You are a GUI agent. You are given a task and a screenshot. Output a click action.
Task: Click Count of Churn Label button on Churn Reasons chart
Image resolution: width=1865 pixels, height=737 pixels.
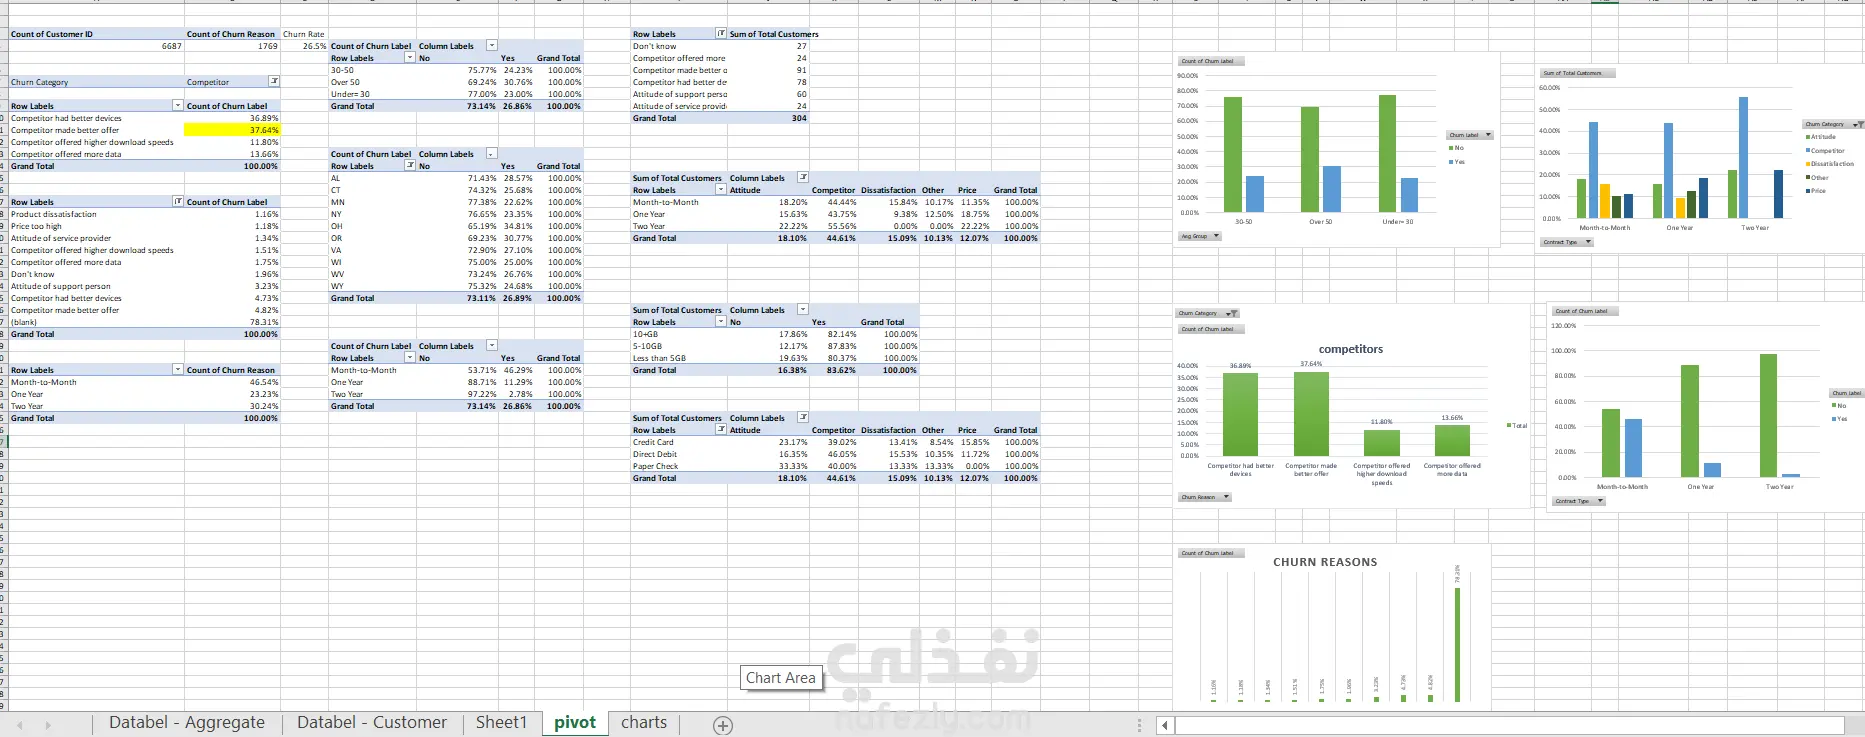pos(1211,553)
